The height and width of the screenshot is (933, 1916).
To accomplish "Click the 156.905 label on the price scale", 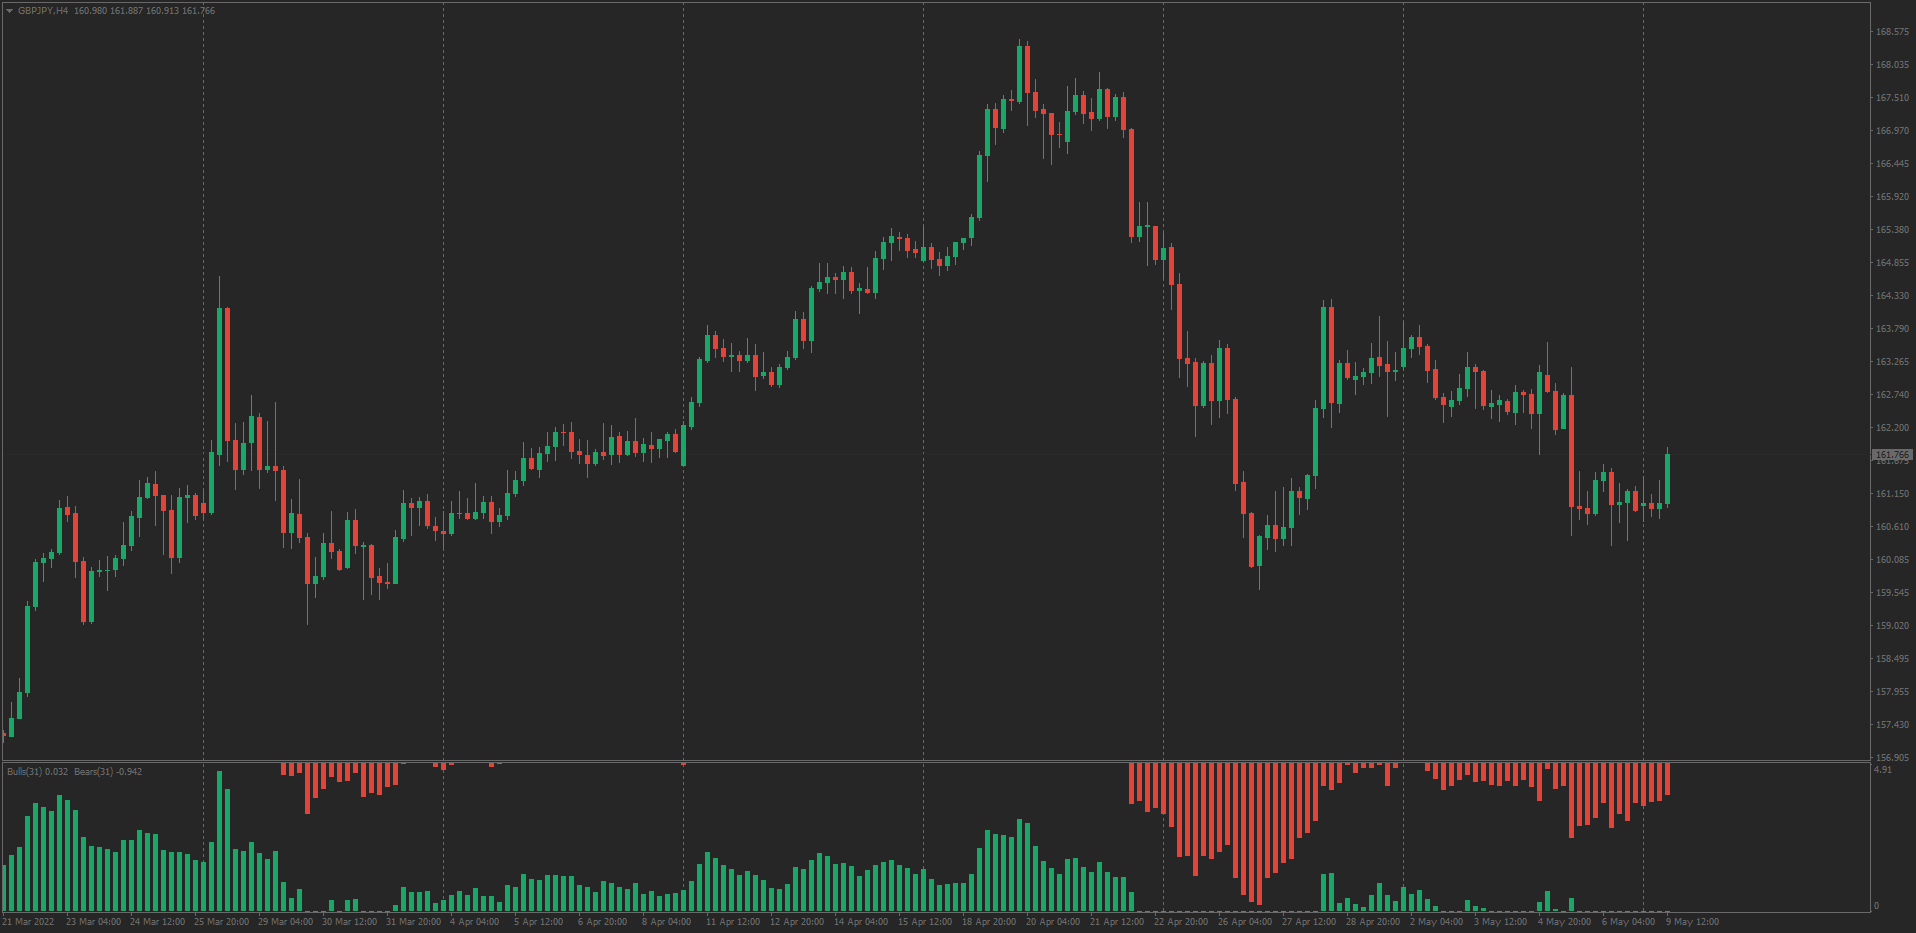I will click(x=1892, y=758).
